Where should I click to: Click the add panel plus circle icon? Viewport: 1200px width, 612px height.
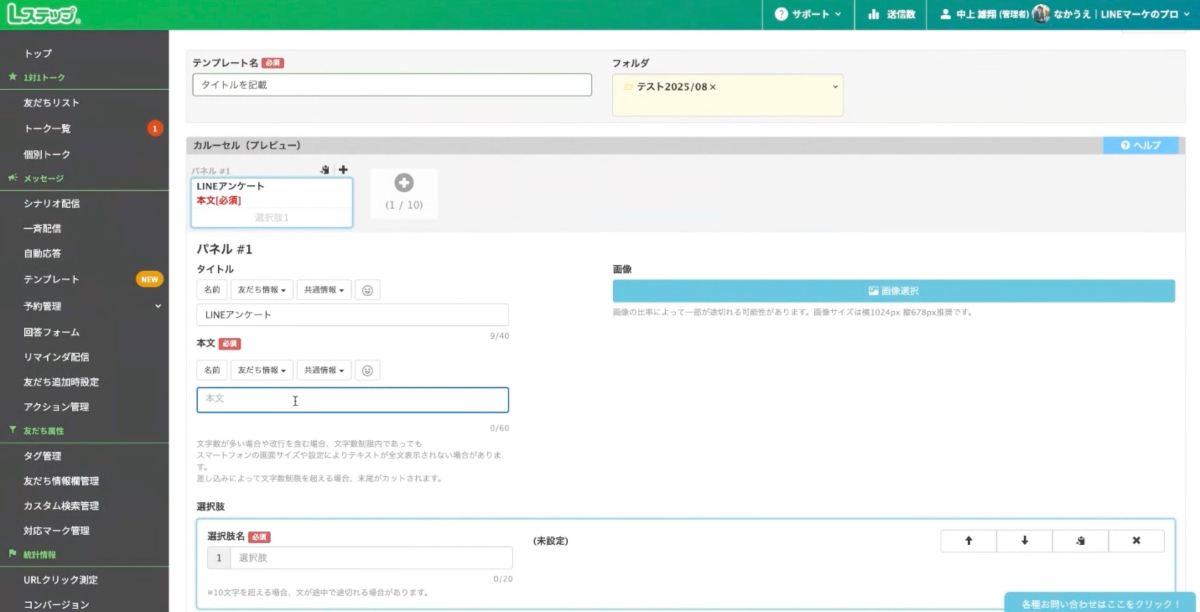[x=404, y=183]
